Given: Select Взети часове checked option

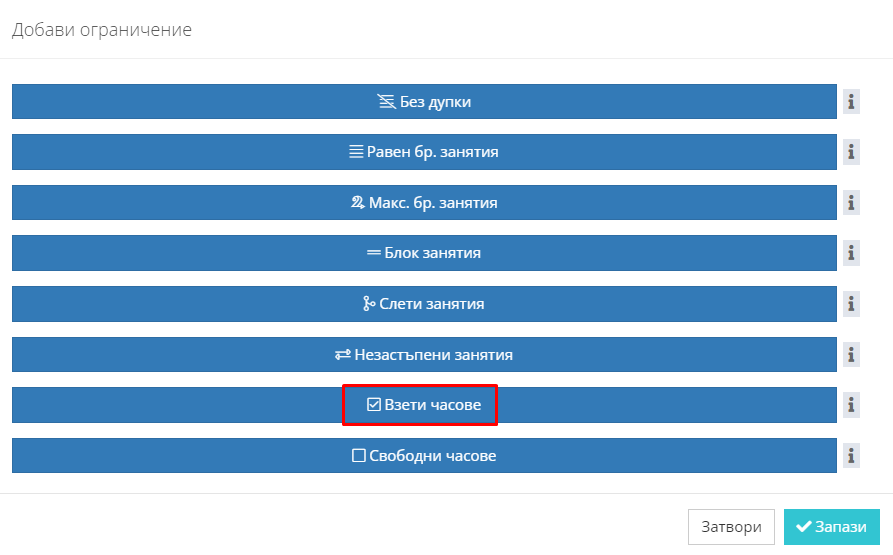Looking at the screenshot, I should point(424,405).
